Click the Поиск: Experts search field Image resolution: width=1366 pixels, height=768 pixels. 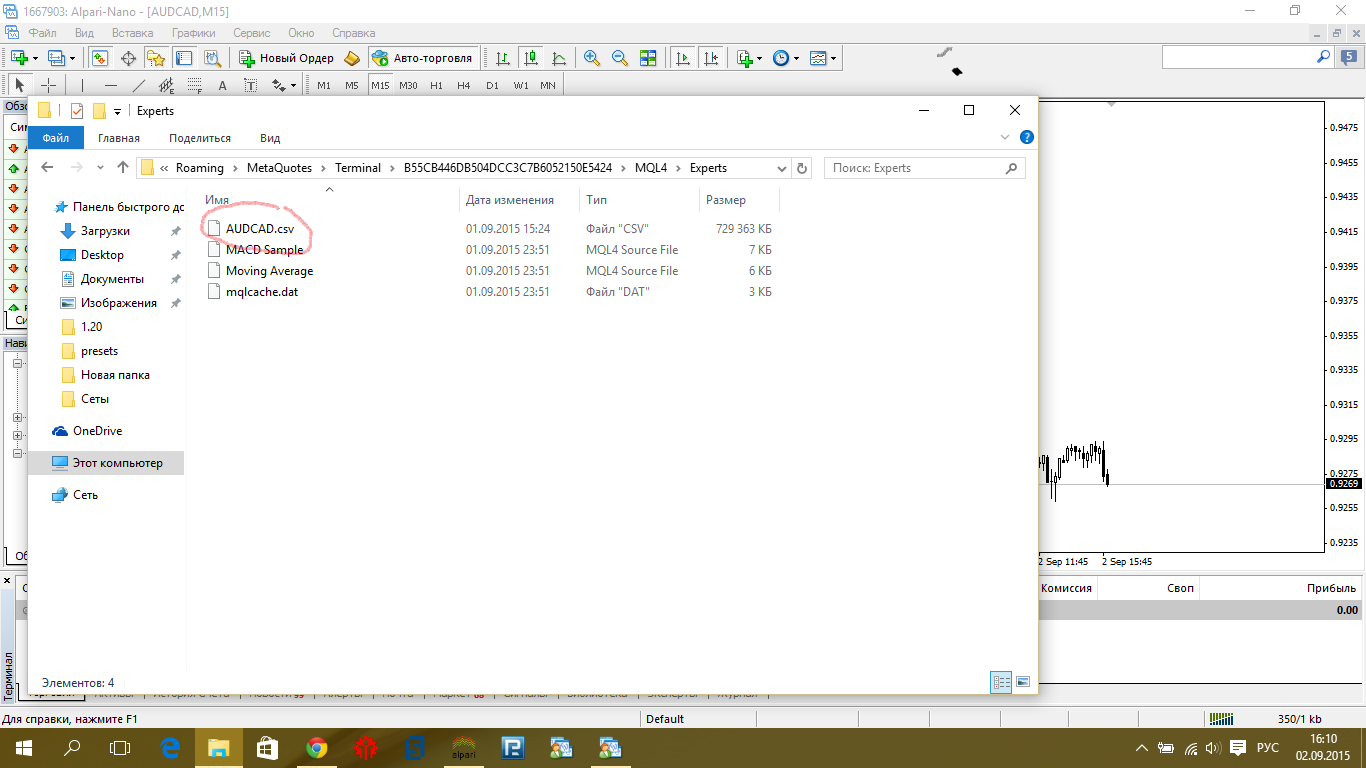pos(925,168)
